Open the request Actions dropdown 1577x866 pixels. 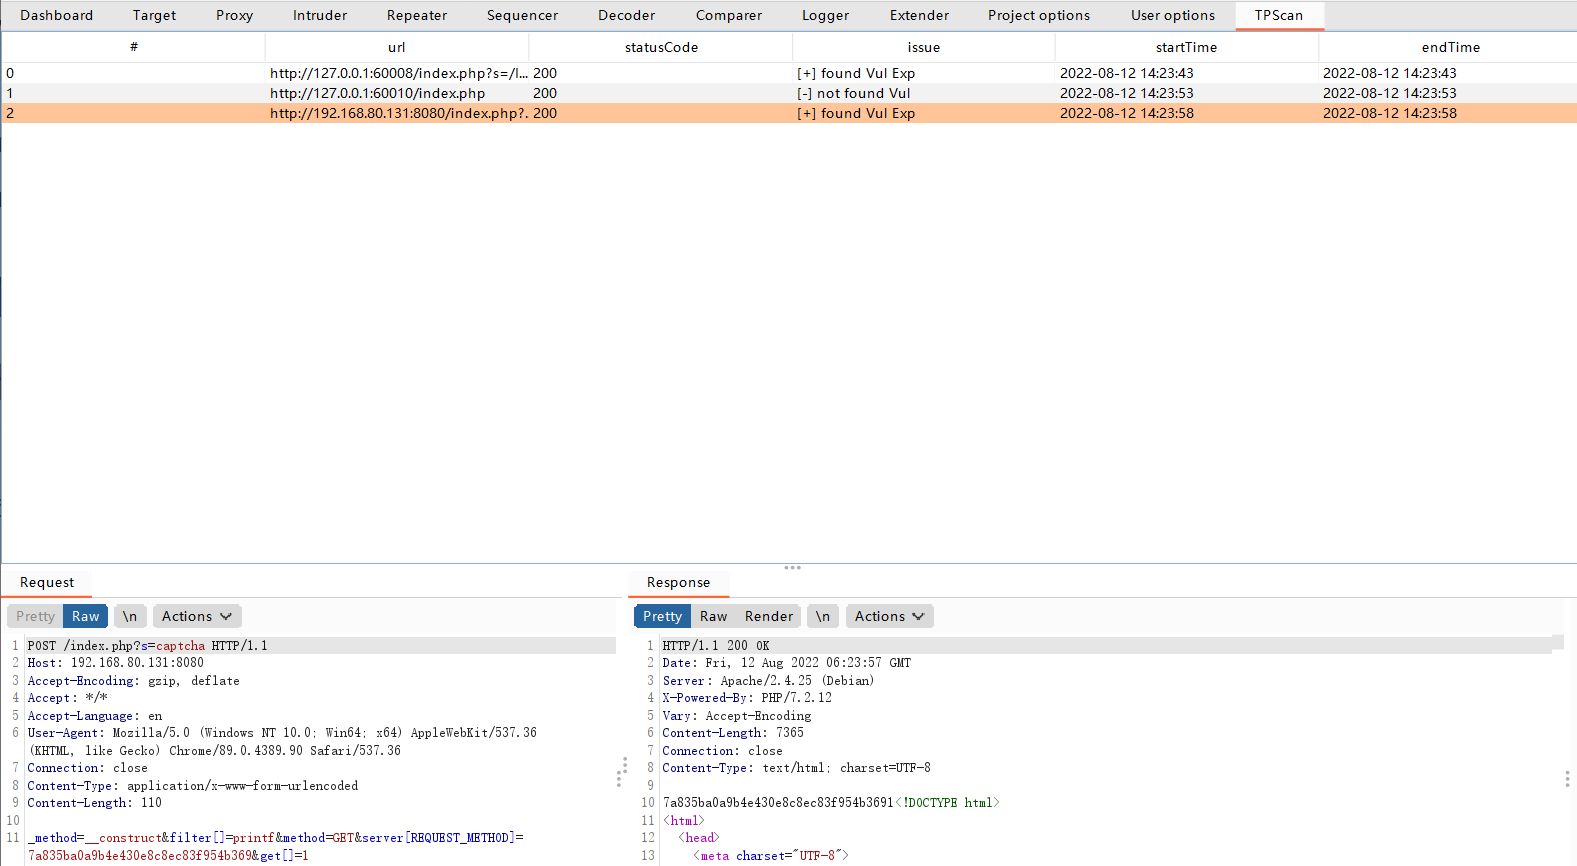pos(197,616)
